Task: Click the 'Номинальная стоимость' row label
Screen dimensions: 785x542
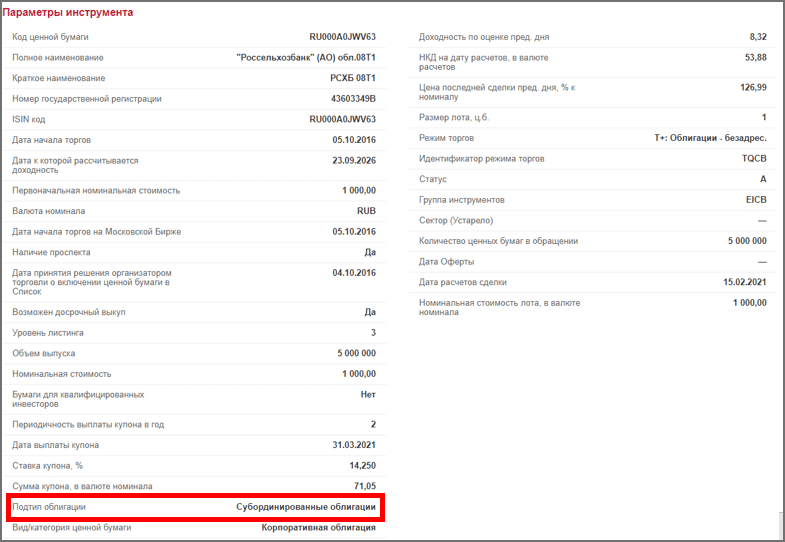Action: pyautogui.click(x=62, y=374)
